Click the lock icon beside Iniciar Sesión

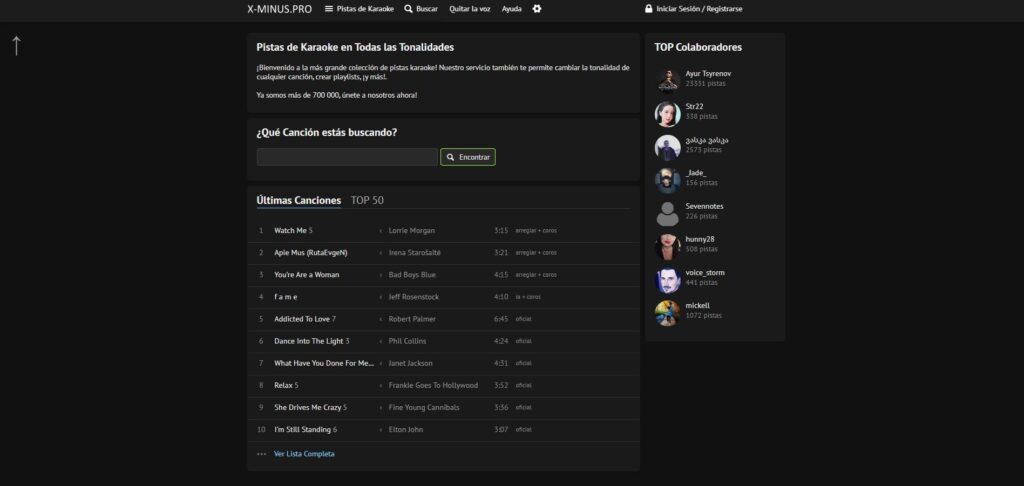click(648, 9)
